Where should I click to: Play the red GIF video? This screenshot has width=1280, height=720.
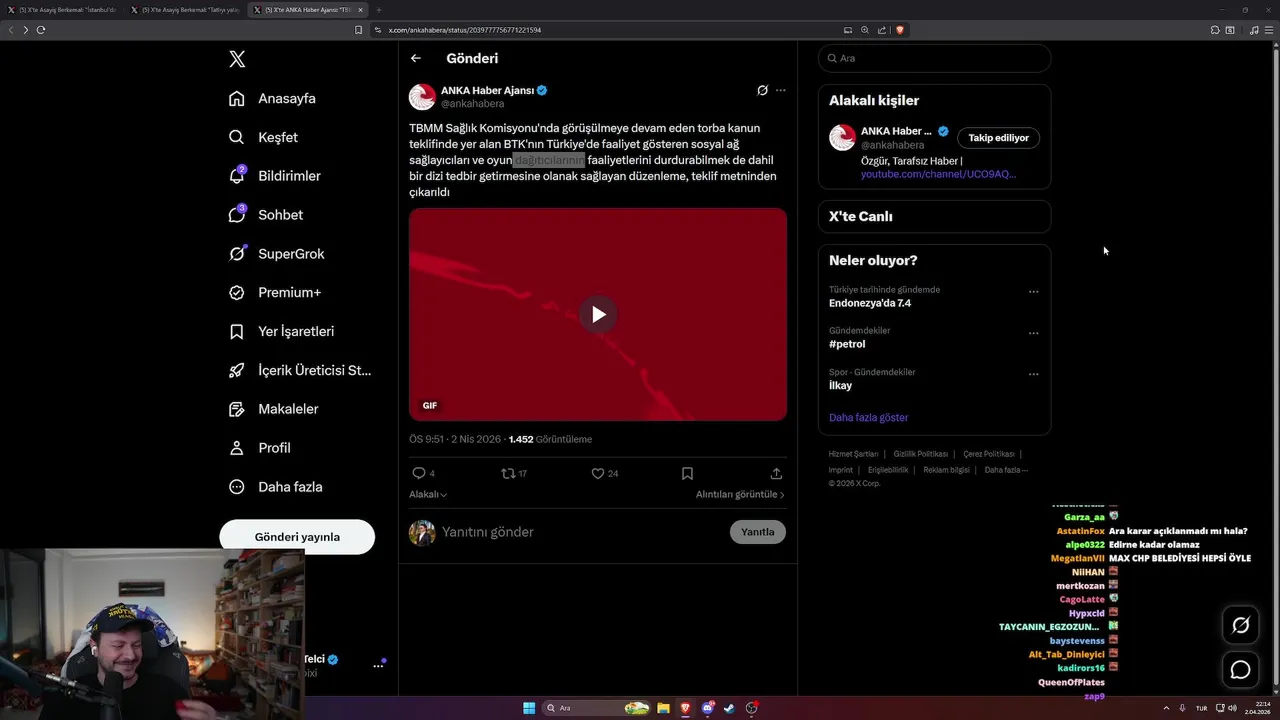(598, 314)
